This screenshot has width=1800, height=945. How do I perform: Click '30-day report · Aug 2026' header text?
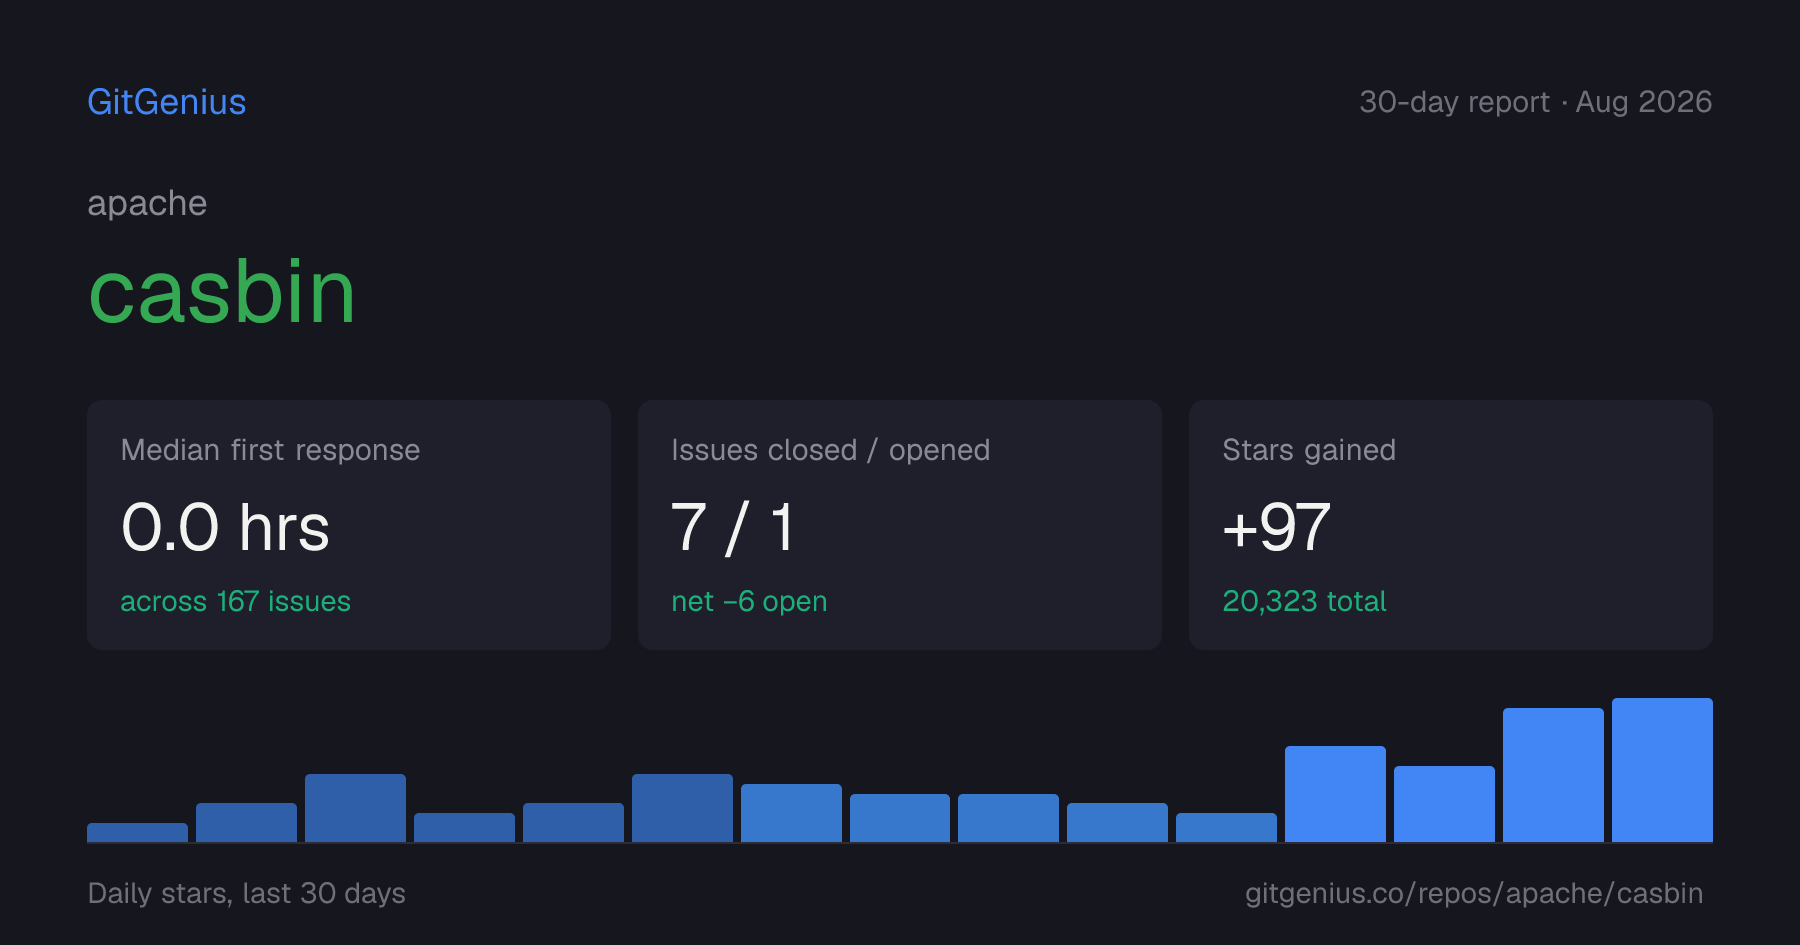pyautogui.click(x=1536, y=102)
